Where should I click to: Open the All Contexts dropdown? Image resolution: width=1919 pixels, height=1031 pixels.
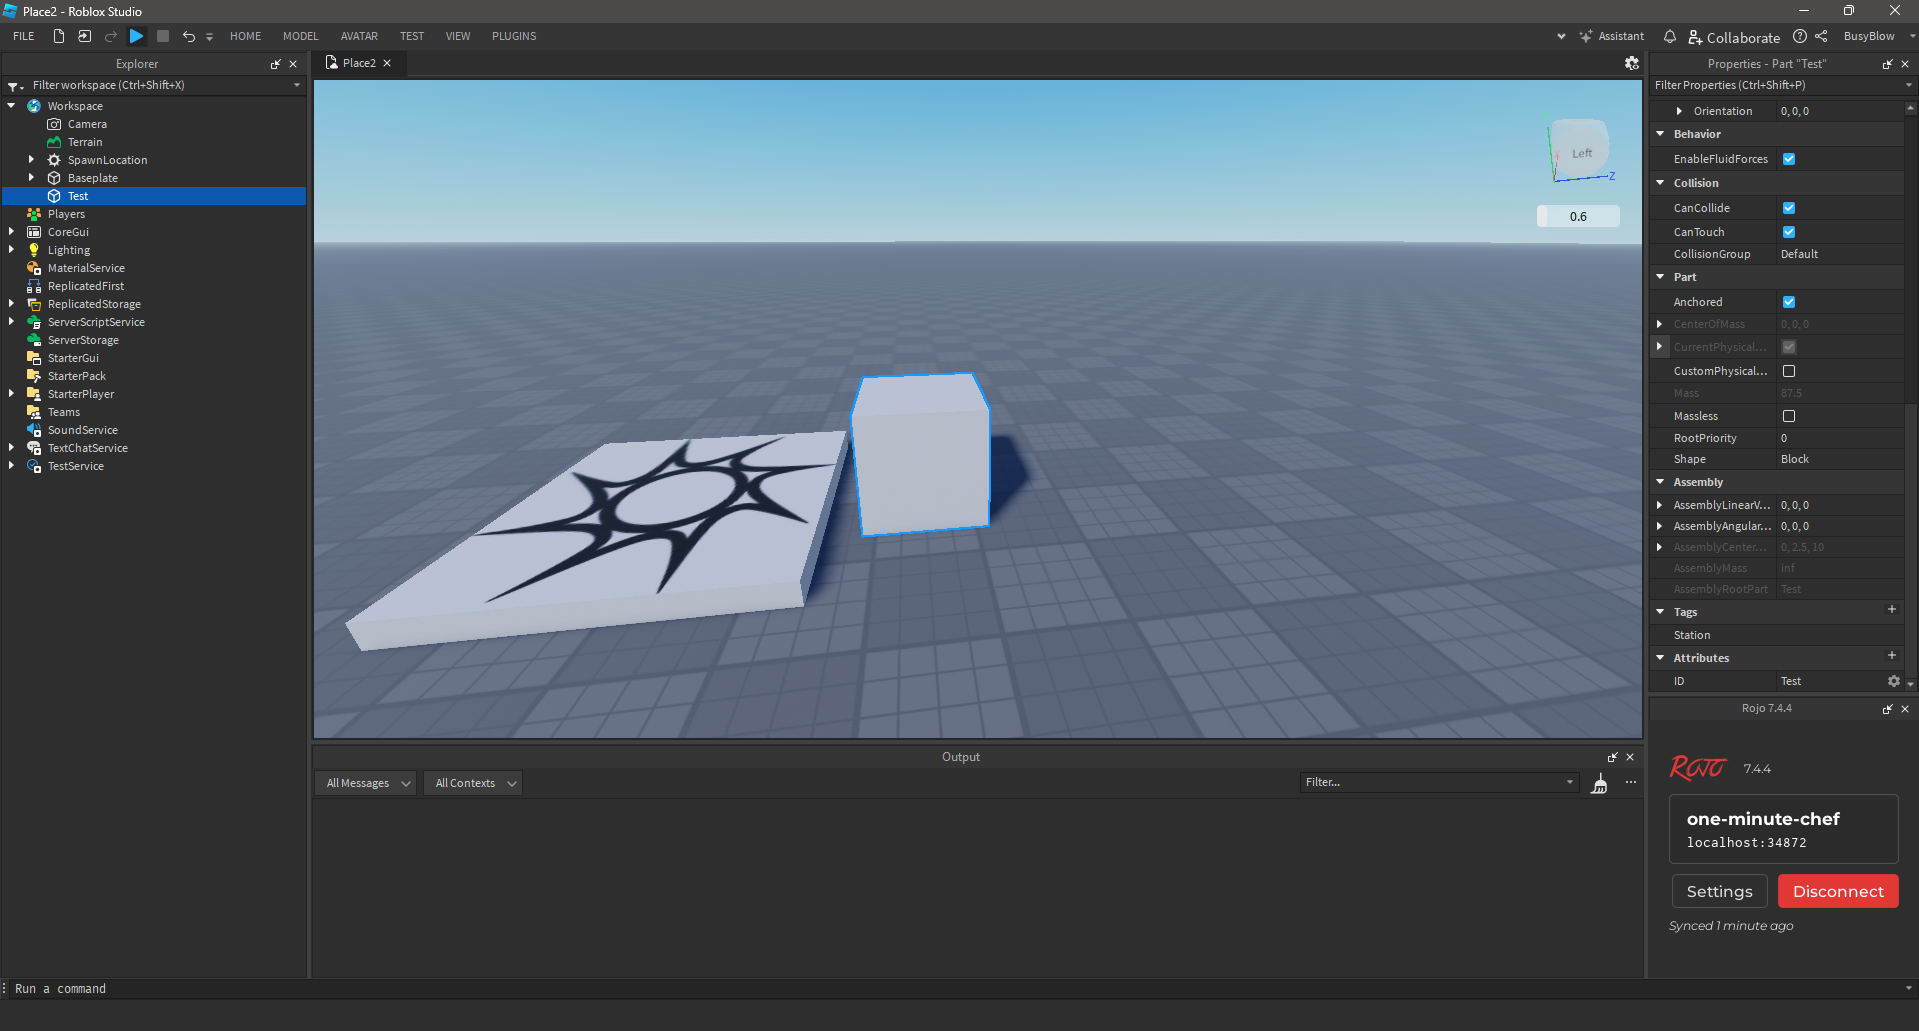tap(473, 783)
